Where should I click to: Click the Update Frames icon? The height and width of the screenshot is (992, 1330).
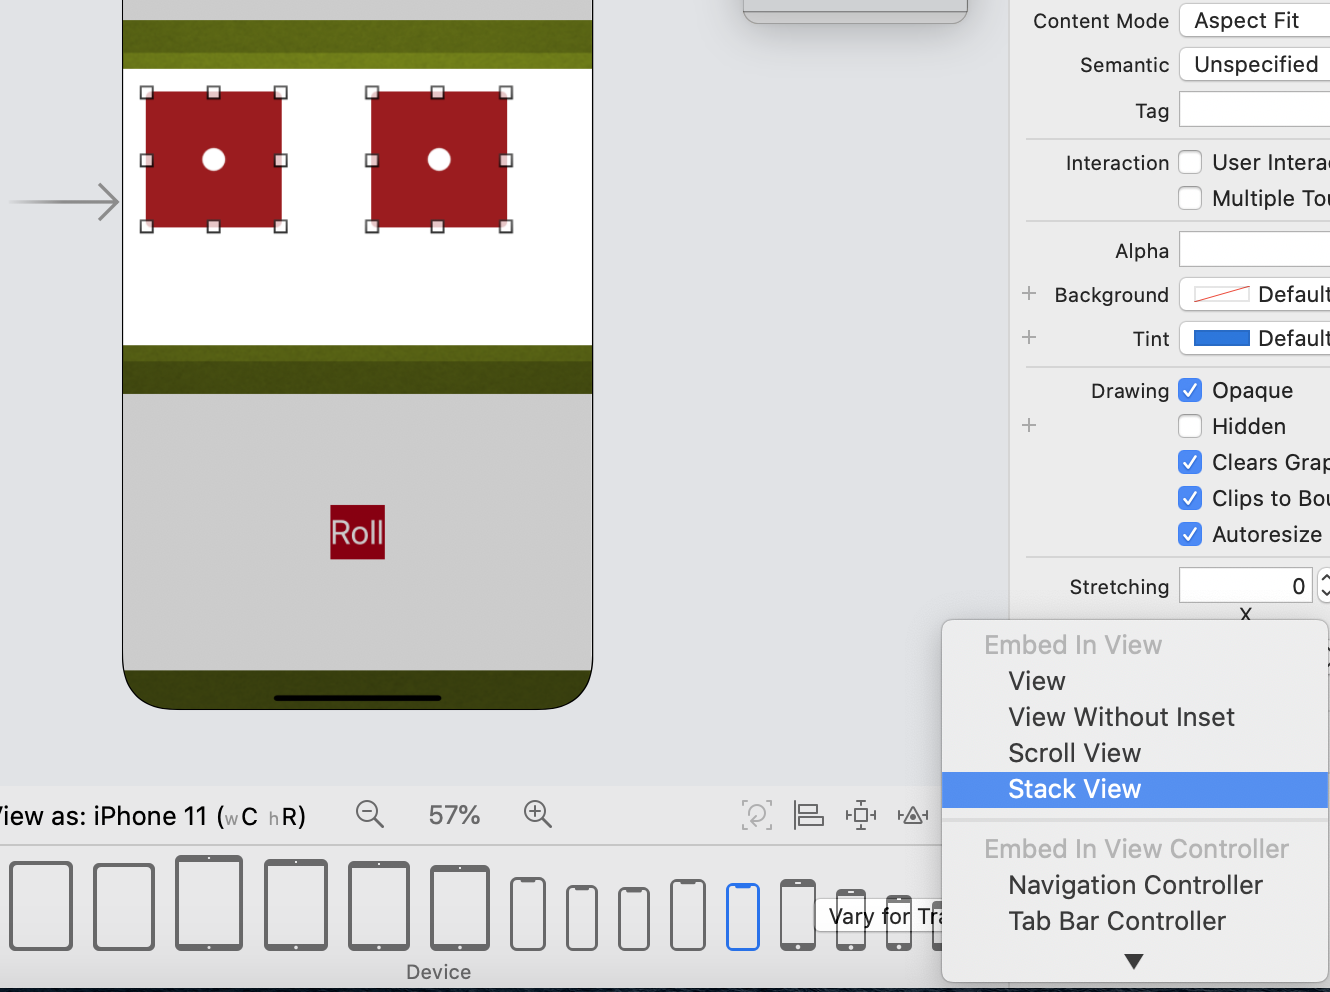756,816
